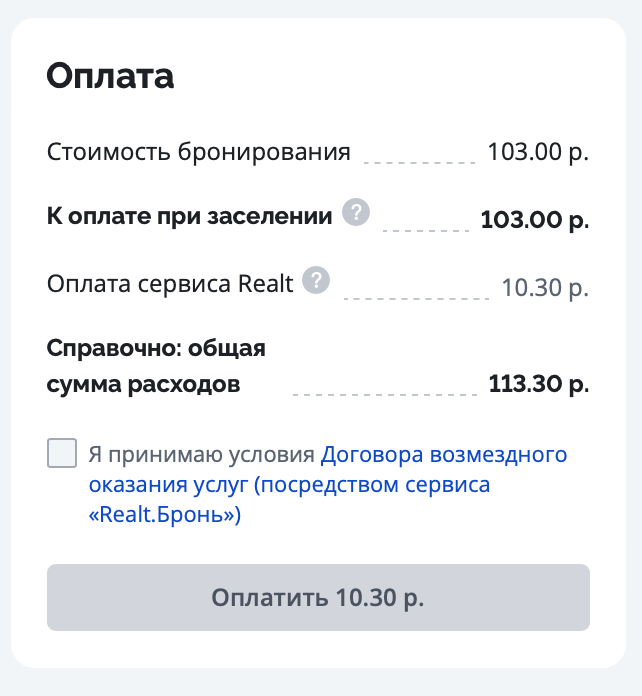Viewport: 642px width, 696px height.
Task: Select the 113.30 р. total expenses value
Action: pos(538,384)
